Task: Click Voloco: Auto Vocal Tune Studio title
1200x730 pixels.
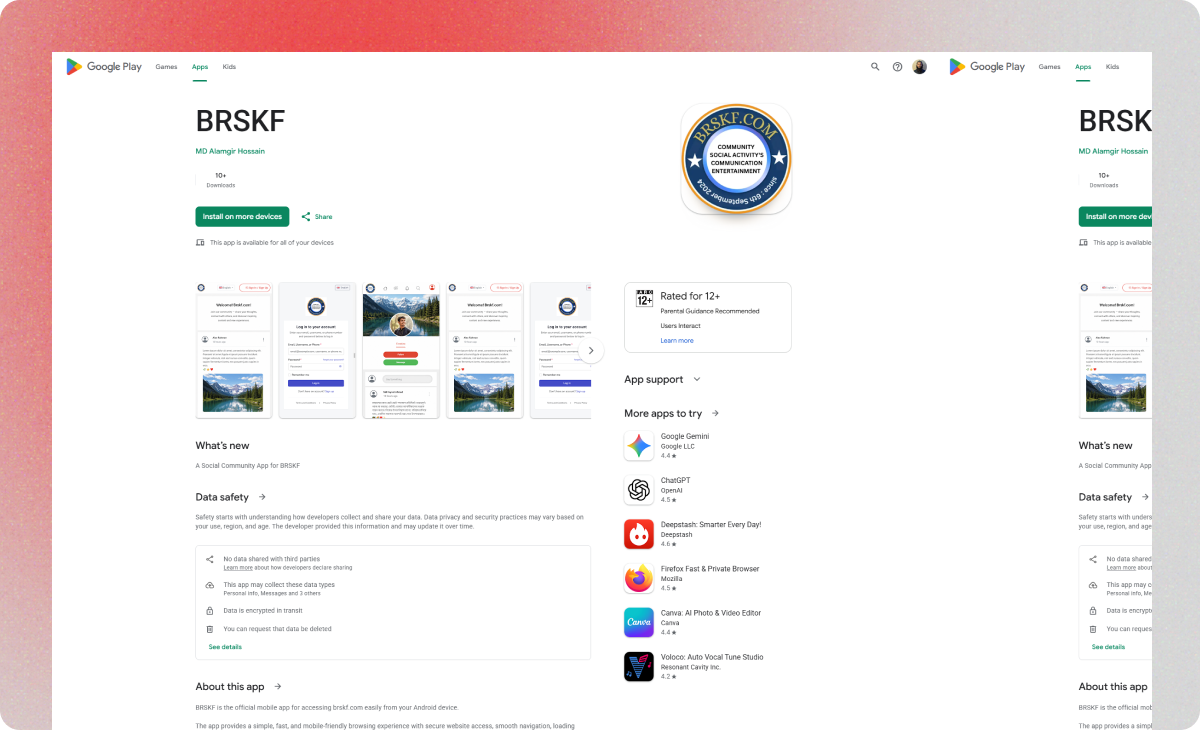Action: (x=712, y=657)
